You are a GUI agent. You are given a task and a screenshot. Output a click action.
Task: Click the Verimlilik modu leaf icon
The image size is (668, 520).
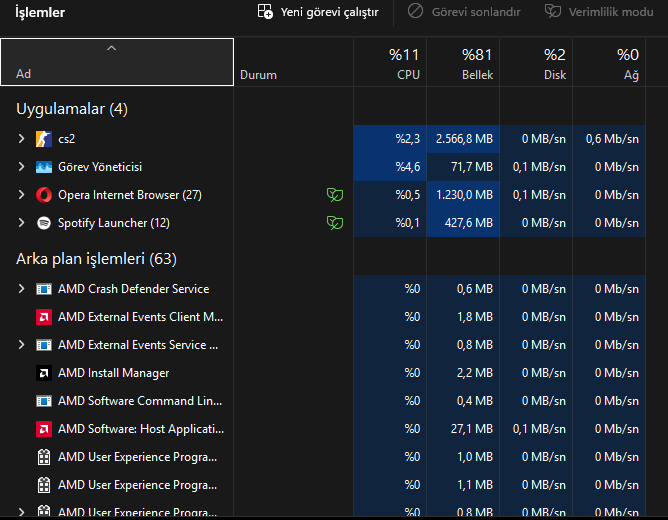553,11
